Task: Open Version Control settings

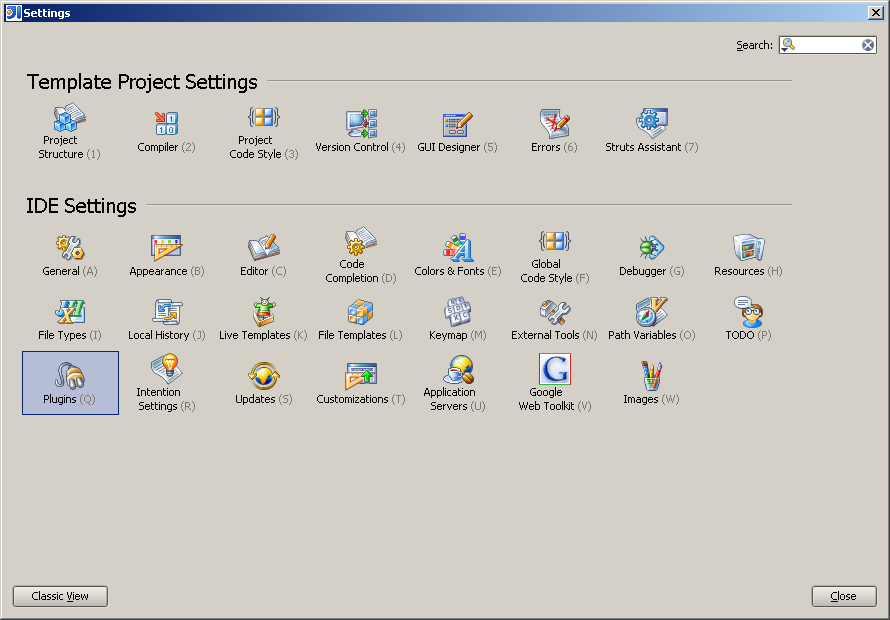Action: coord(360,131)
